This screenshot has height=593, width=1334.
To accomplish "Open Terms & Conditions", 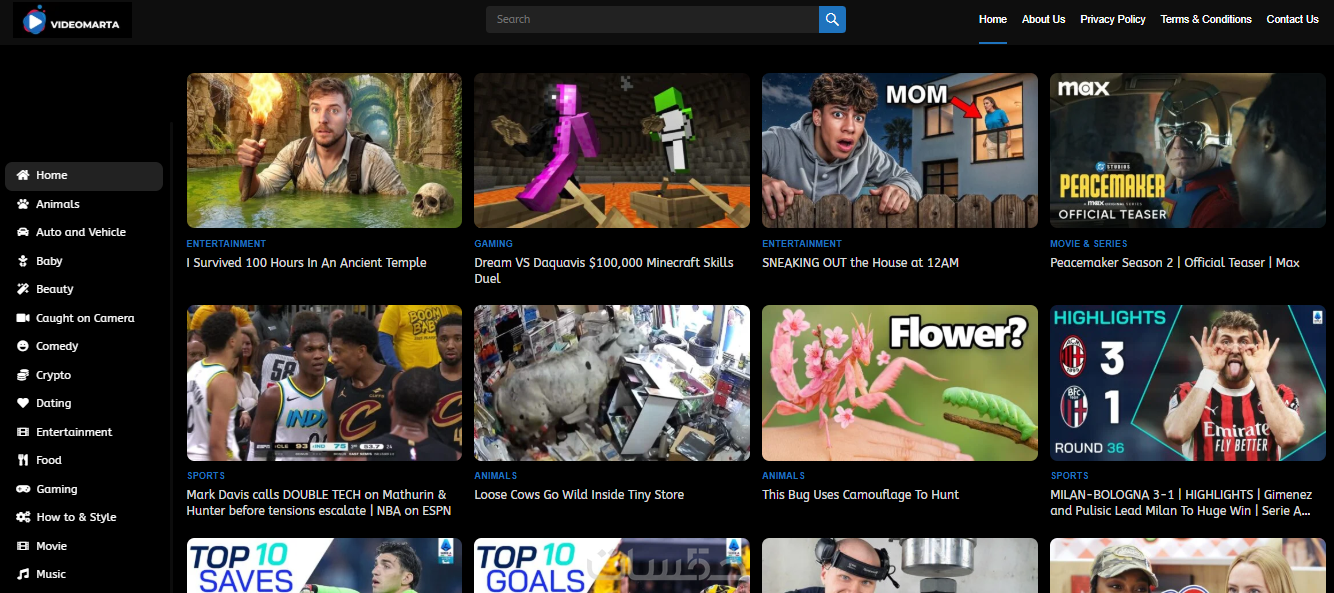I will click(x=1206, y=19).
